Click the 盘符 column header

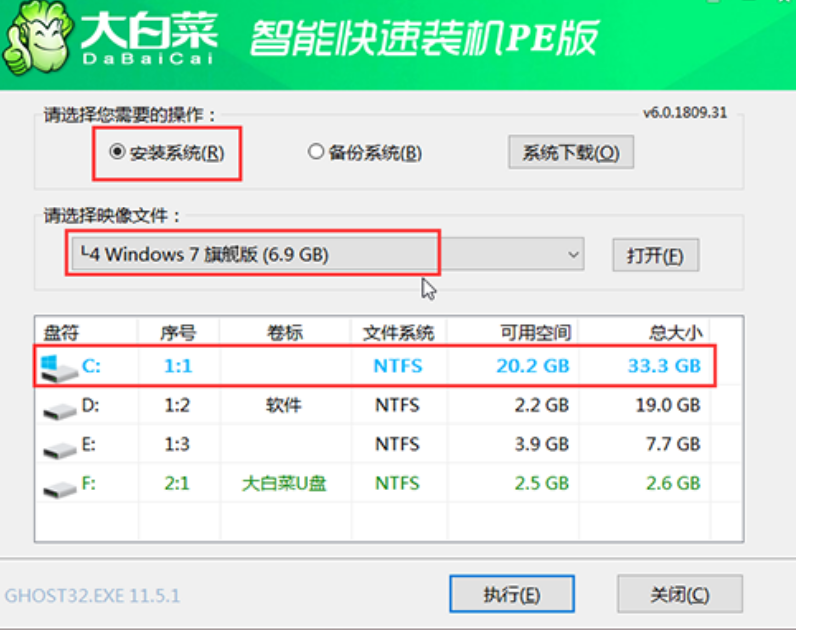pos(60,331)
